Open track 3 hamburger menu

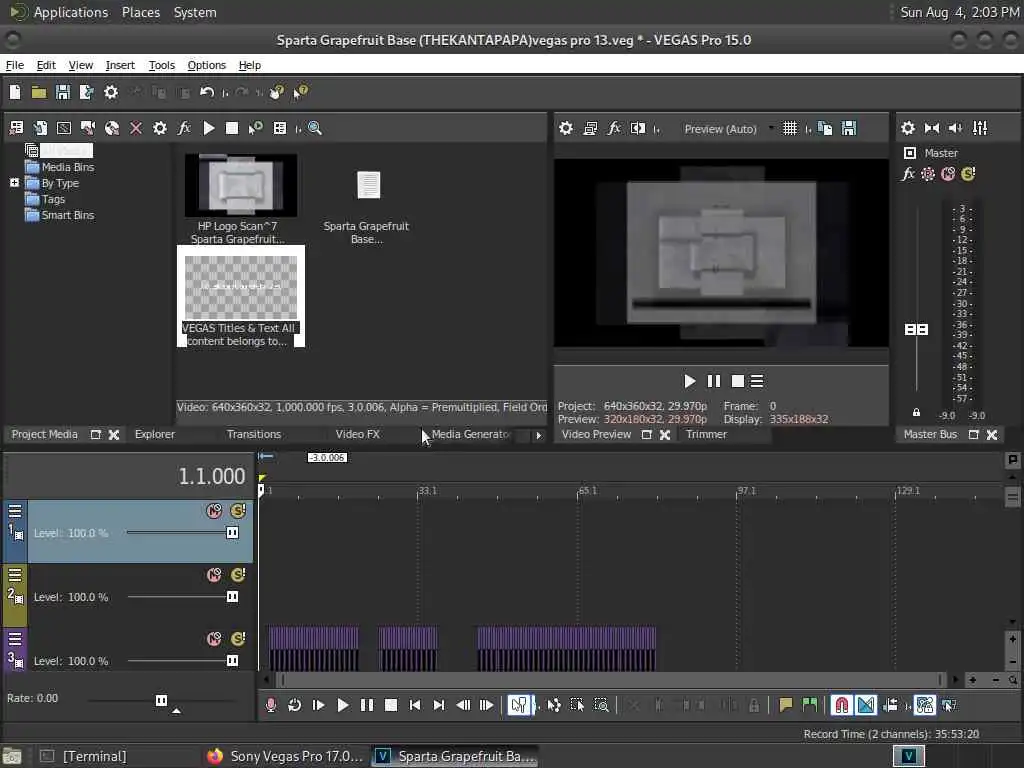click(14, 639)
